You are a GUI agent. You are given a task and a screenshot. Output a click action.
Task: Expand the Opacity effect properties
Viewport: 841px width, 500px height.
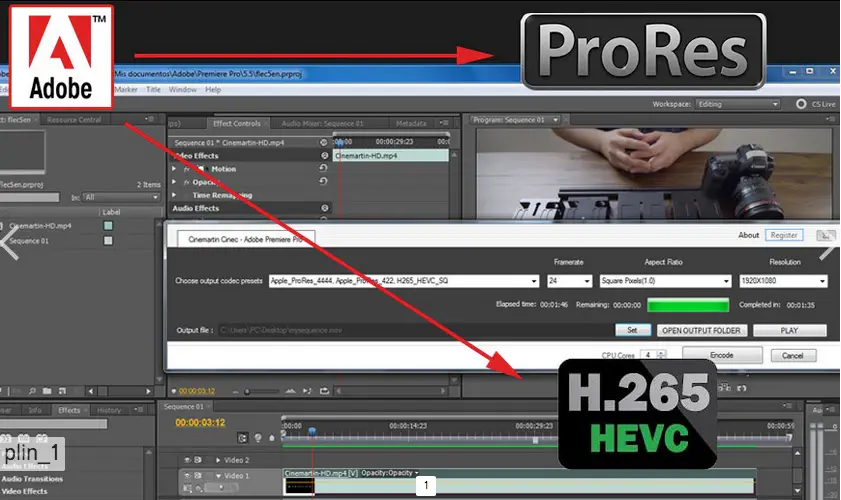[x=174, y=182]
